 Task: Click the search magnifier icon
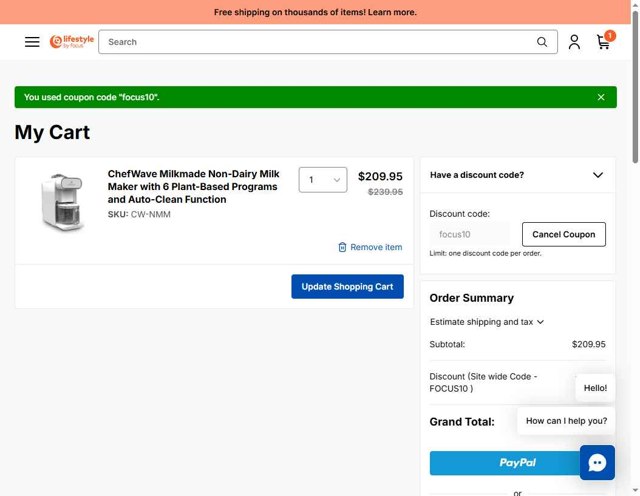[x=542, y=42]
